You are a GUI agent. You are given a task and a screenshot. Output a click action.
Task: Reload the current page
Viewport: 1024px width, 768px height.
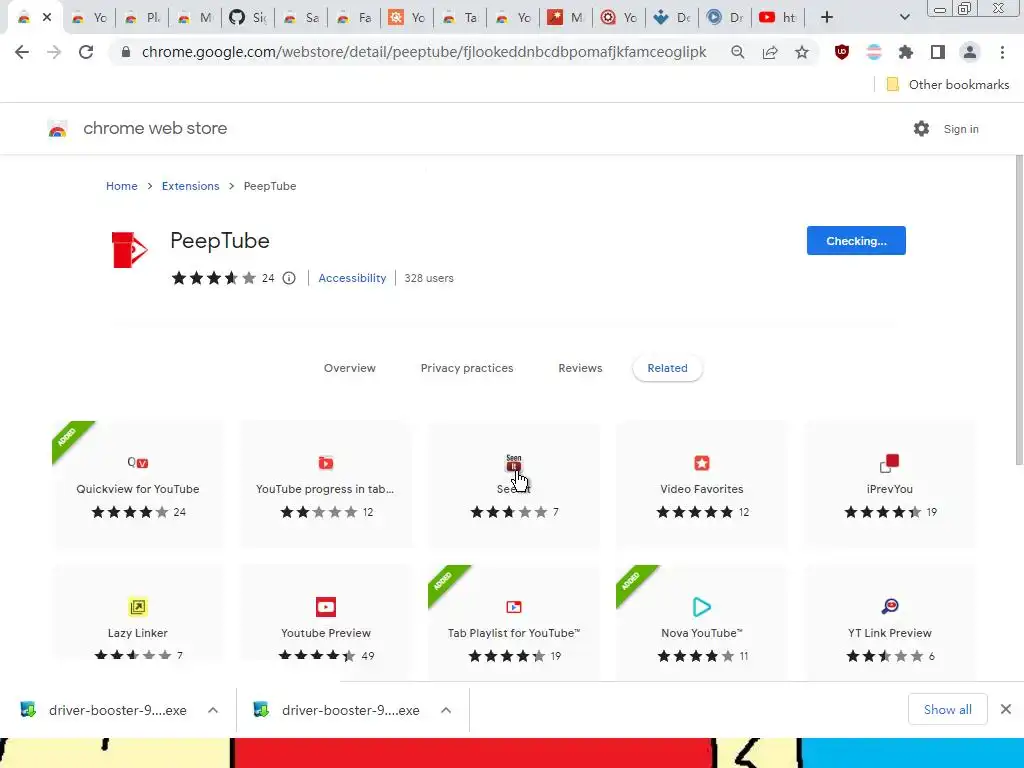click(86, 52)
